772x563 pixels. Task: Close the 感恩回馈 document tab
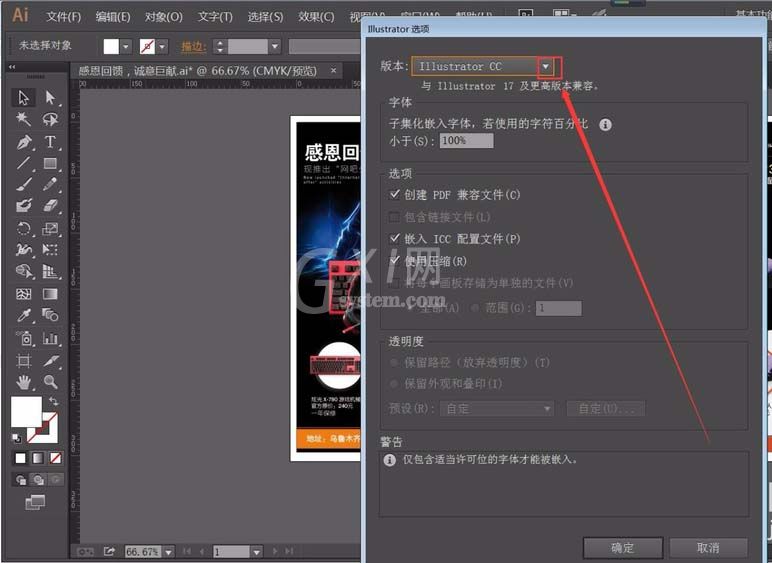pos(333,70)
